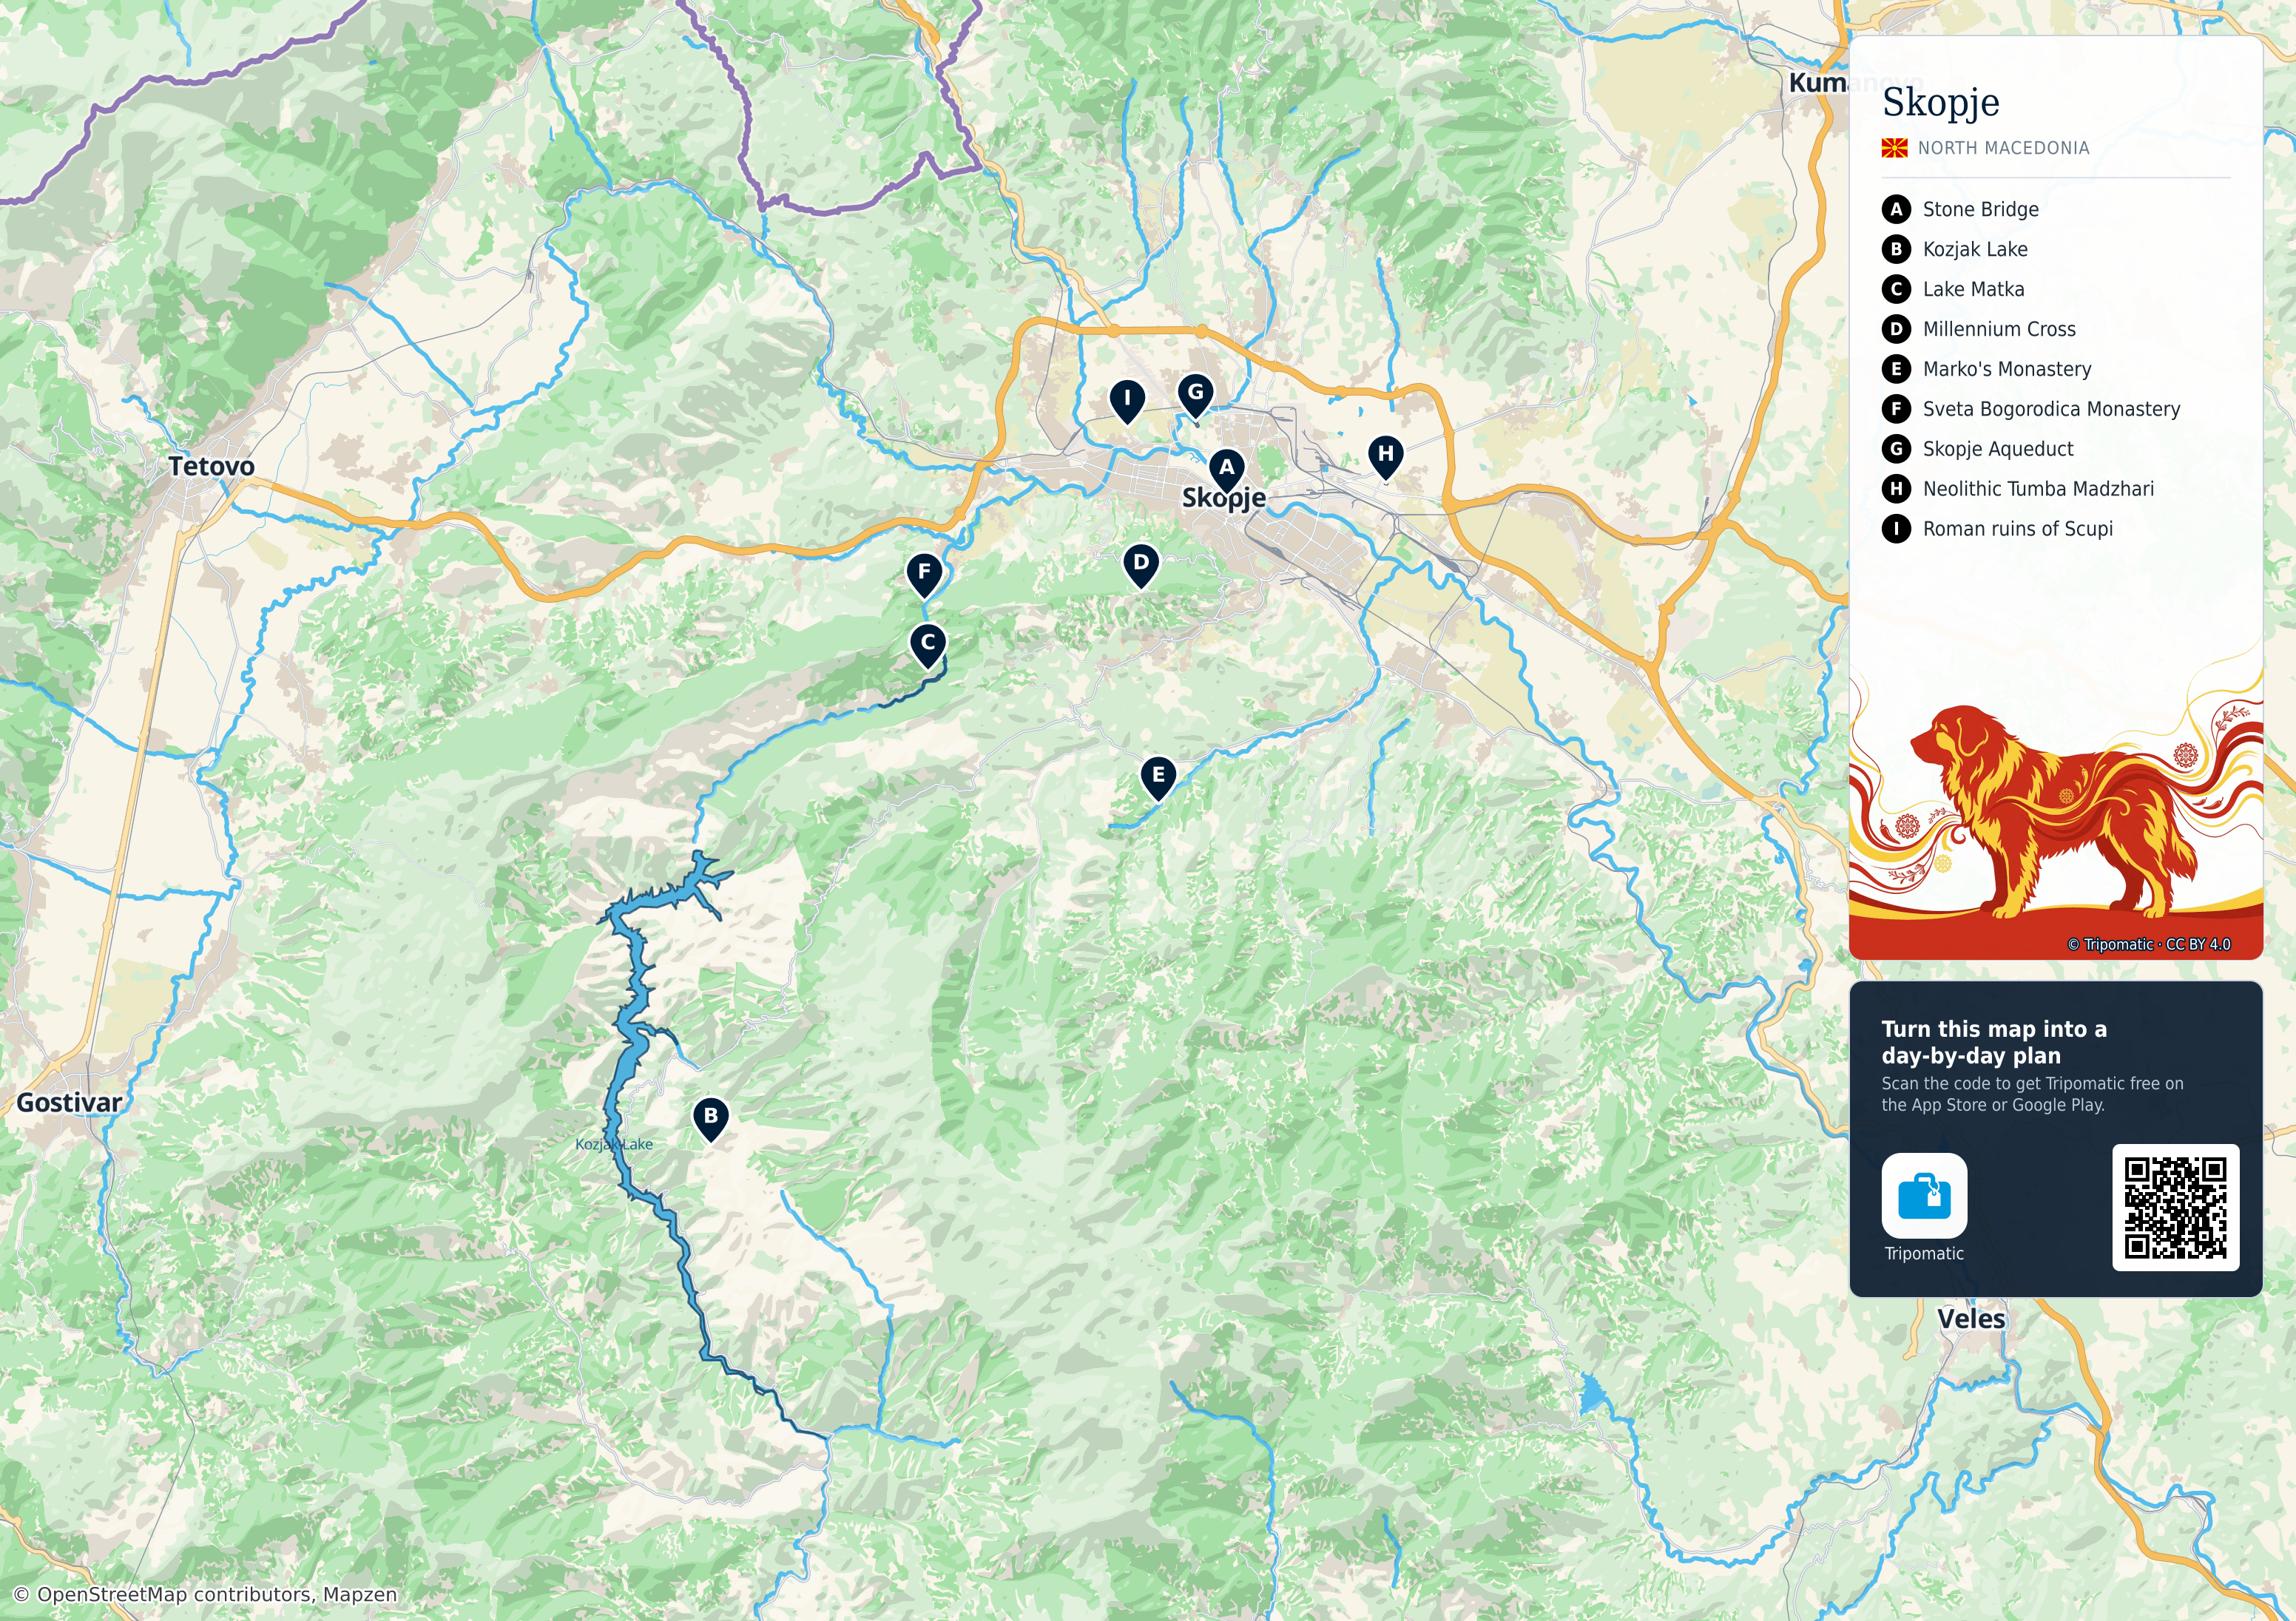Click legend badge H beside Neolithic Tumba
The image size is (2296, 1621).
click(x=1896, y=489)
